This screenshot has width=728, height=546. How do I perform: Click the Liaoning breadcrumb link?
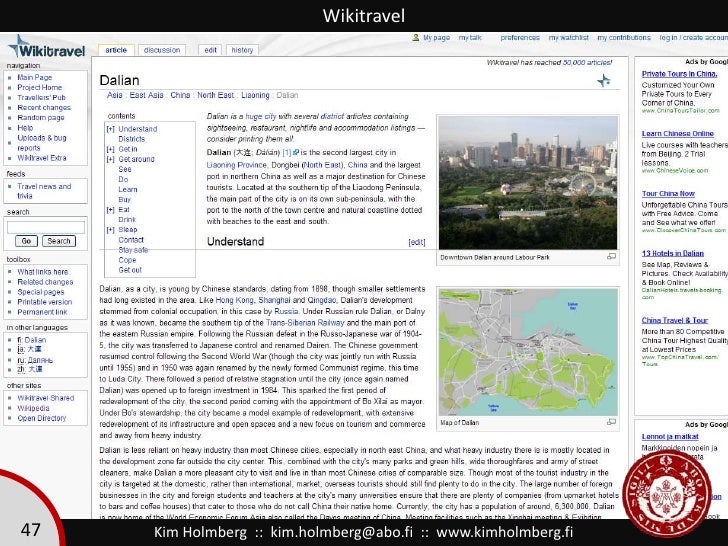255,95
